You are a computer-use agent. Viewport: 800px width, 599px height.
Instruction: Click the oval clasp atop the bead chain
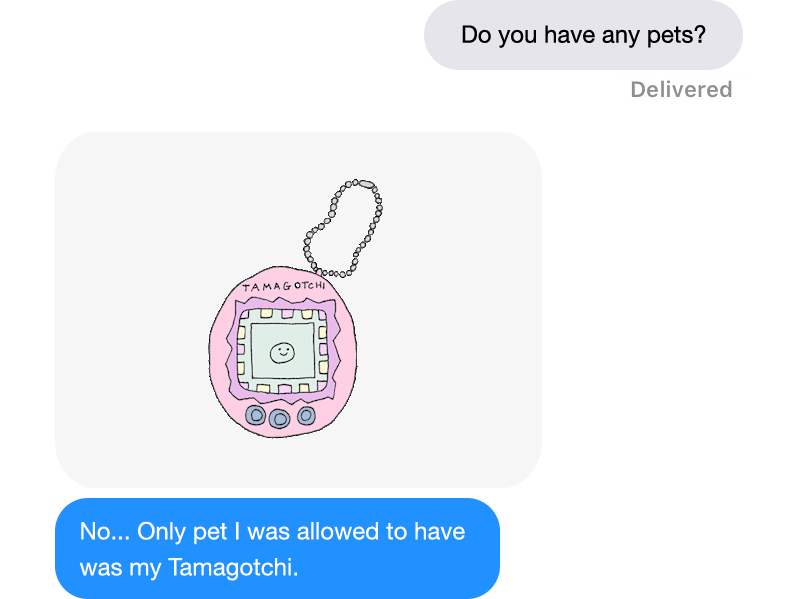point(366,184)
